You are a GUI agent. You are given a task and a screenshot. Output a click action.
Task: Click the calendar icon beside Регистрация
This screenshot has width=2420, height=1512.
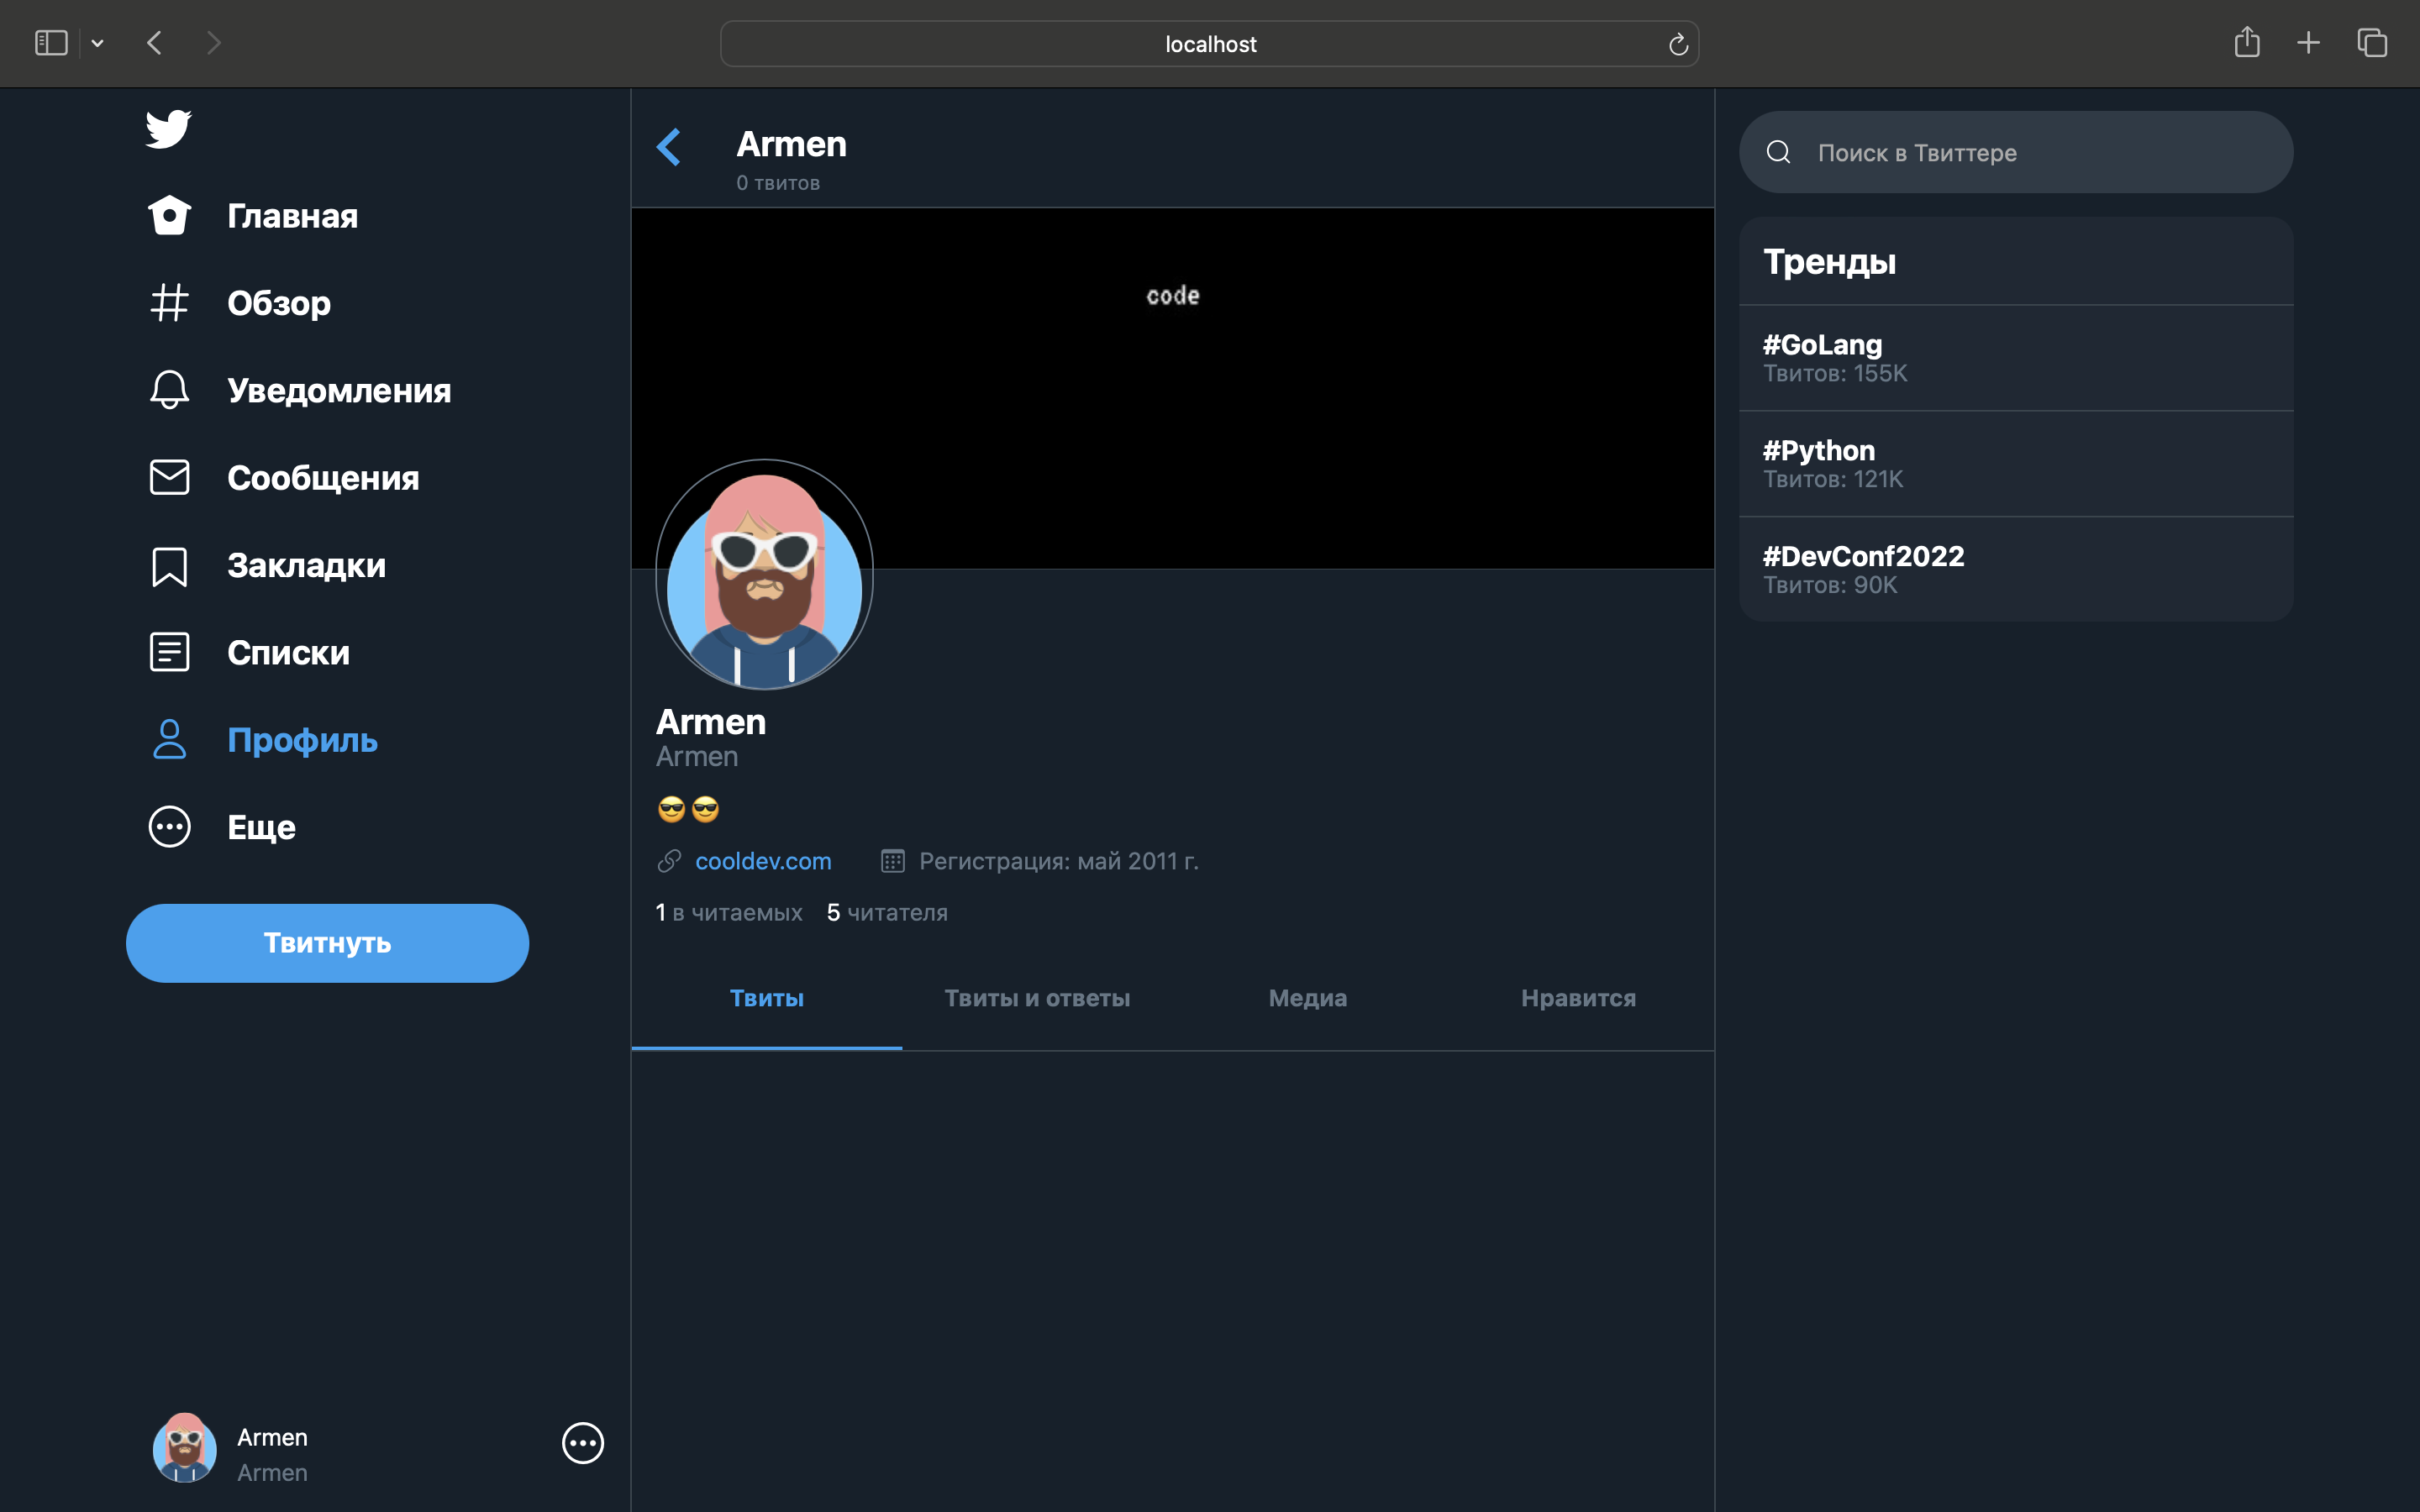(892, 861)
